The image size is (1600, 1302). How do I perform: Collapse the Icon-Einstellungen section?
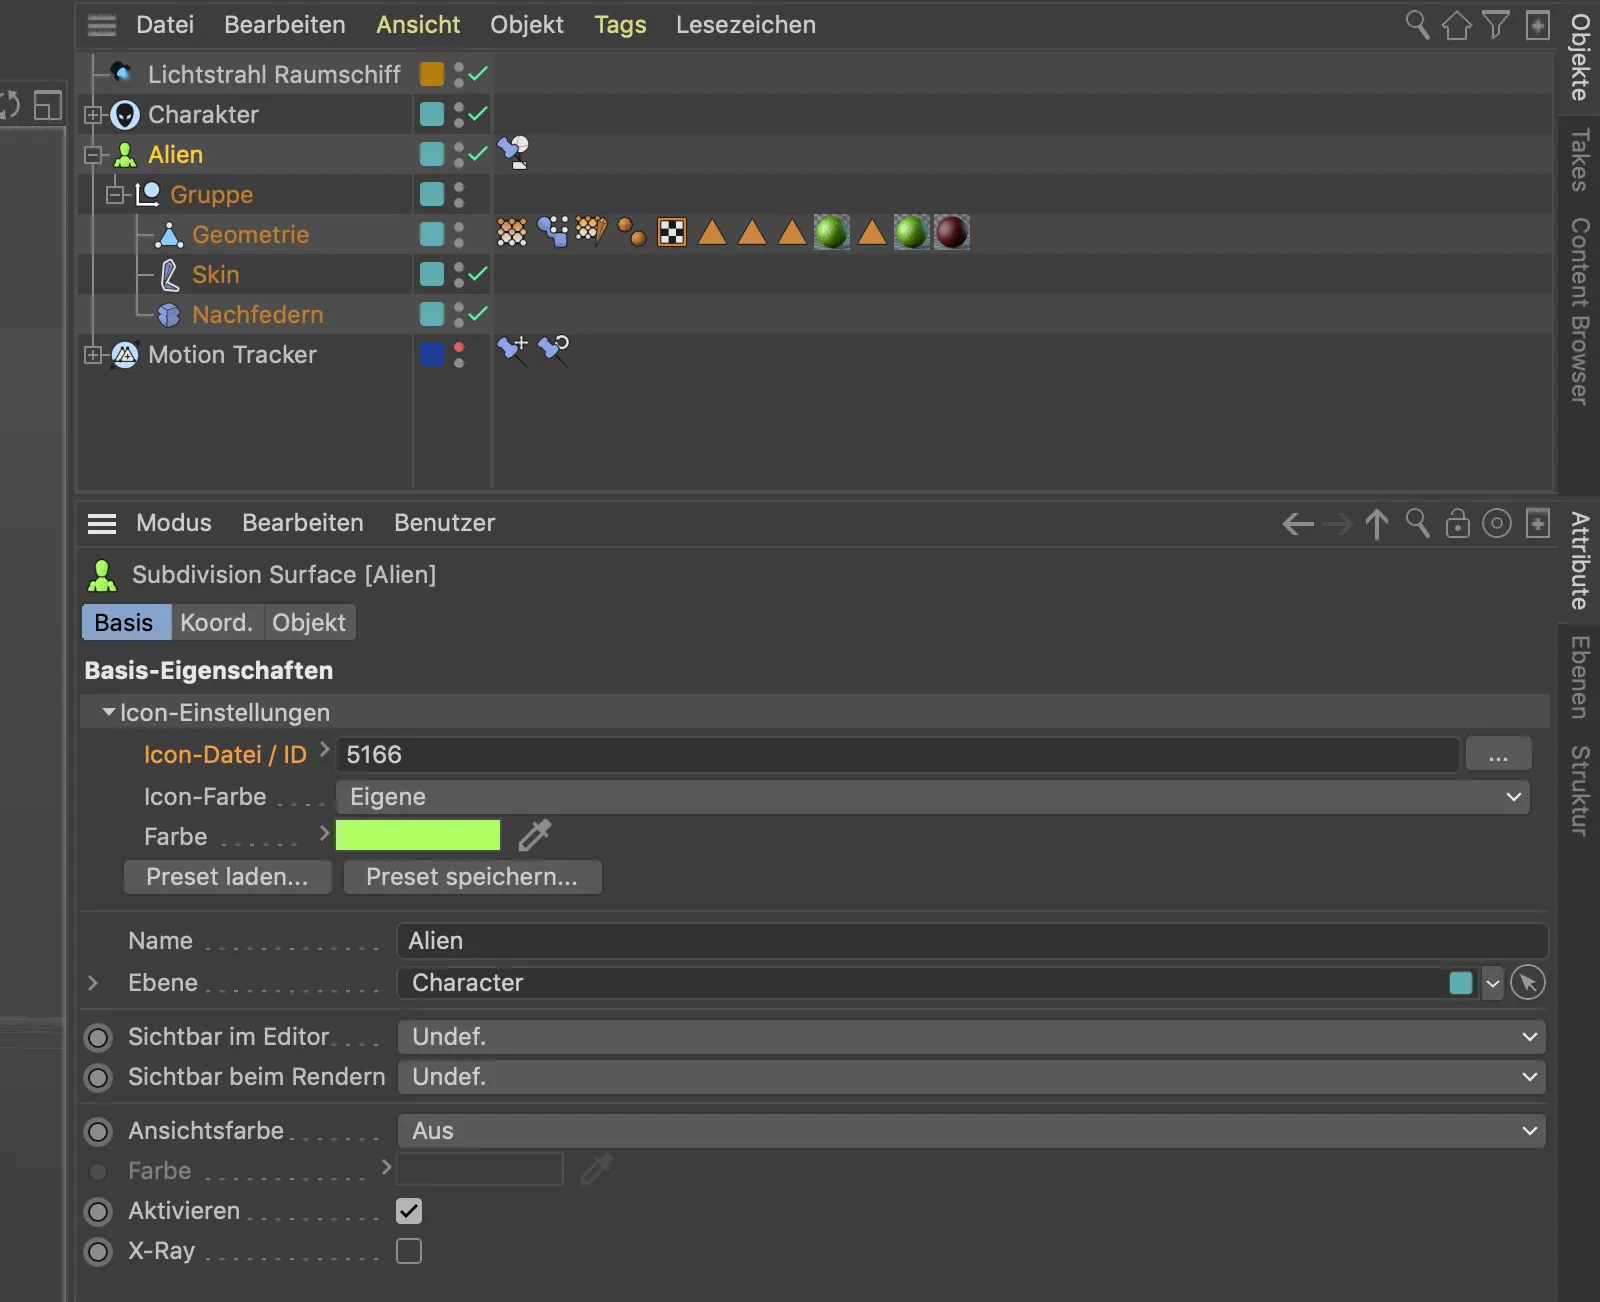tap(108, 712)
